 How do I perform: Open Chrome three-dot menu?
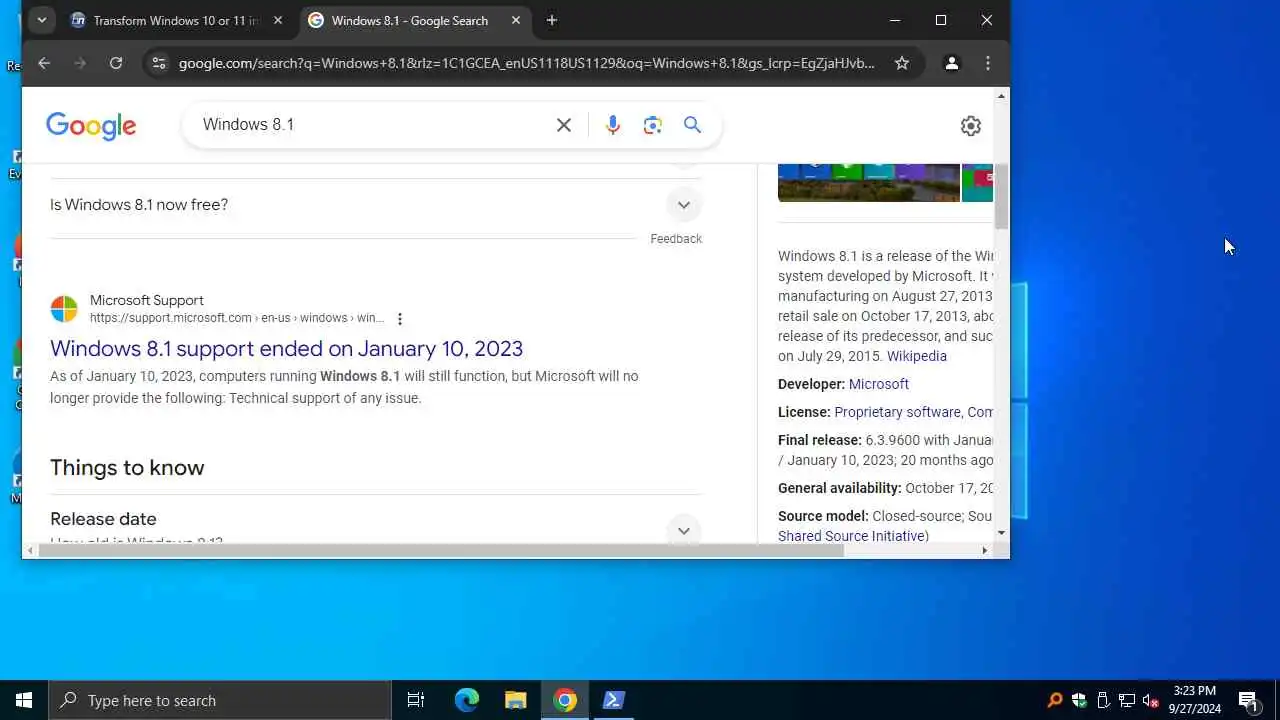point(988,63)
